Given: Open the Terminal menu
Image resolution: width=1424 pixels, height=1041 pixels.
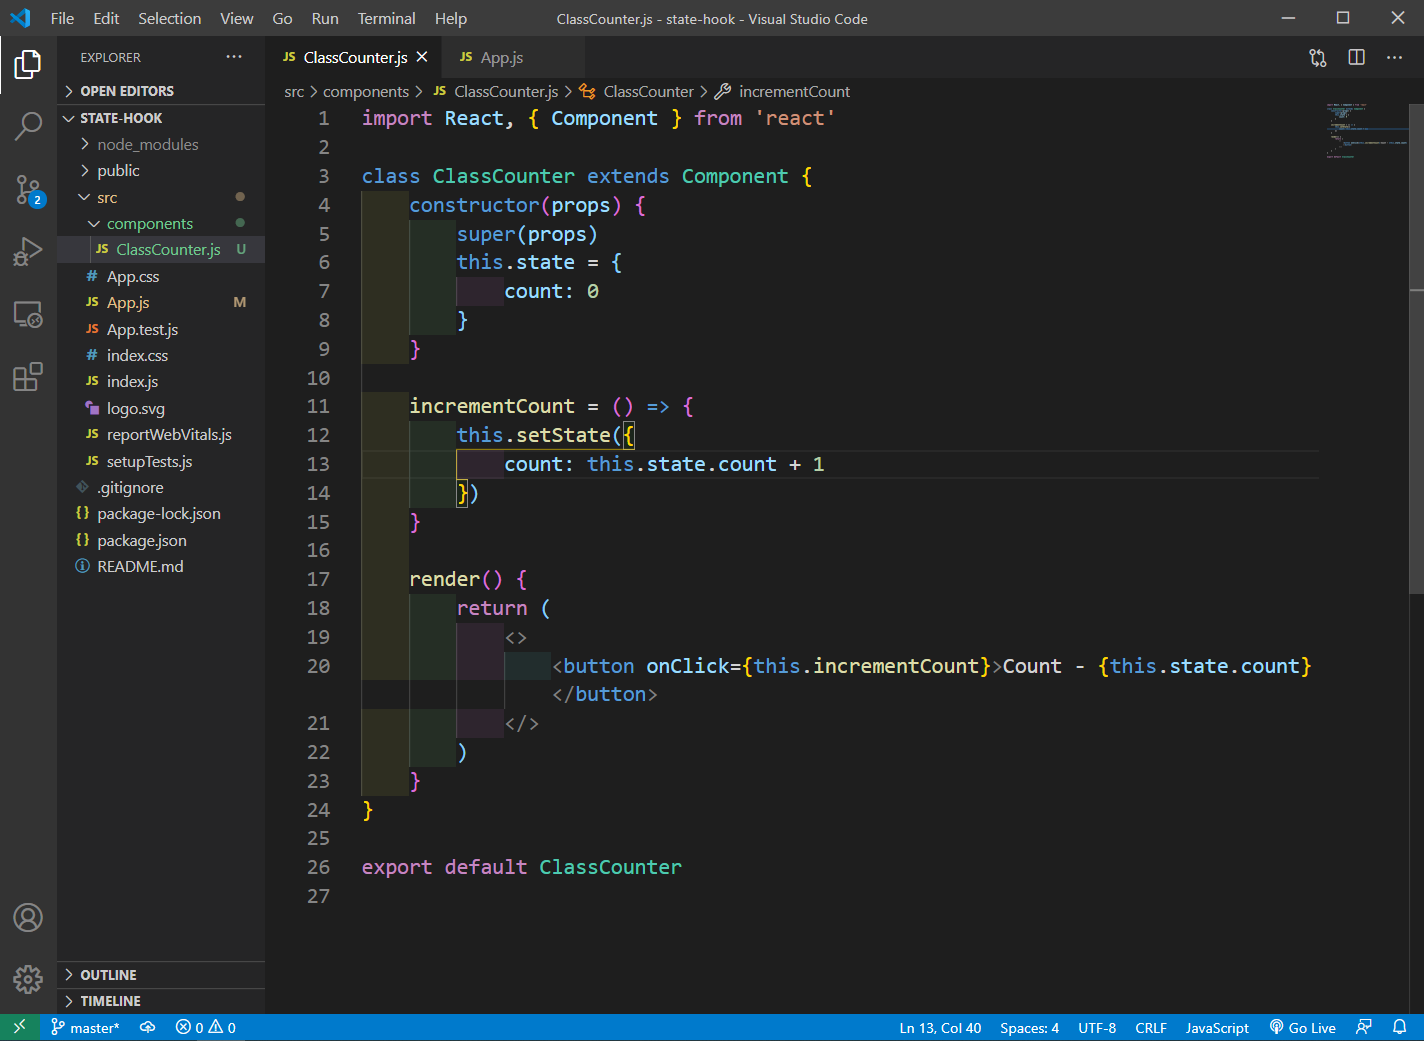Looking at the screenshot, I should [x=387, y=18].
